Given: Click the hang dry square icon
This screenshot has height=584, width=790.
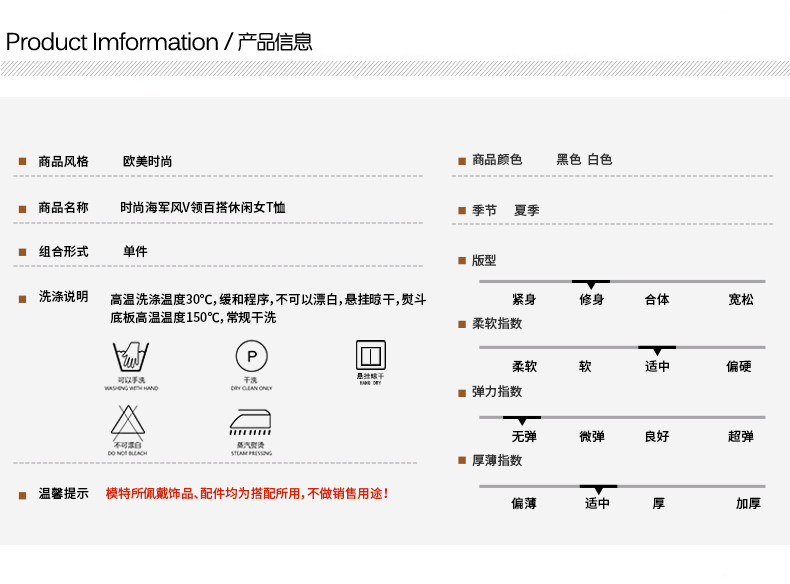Looking at the screenshot, I should click(x=371, y=356).
